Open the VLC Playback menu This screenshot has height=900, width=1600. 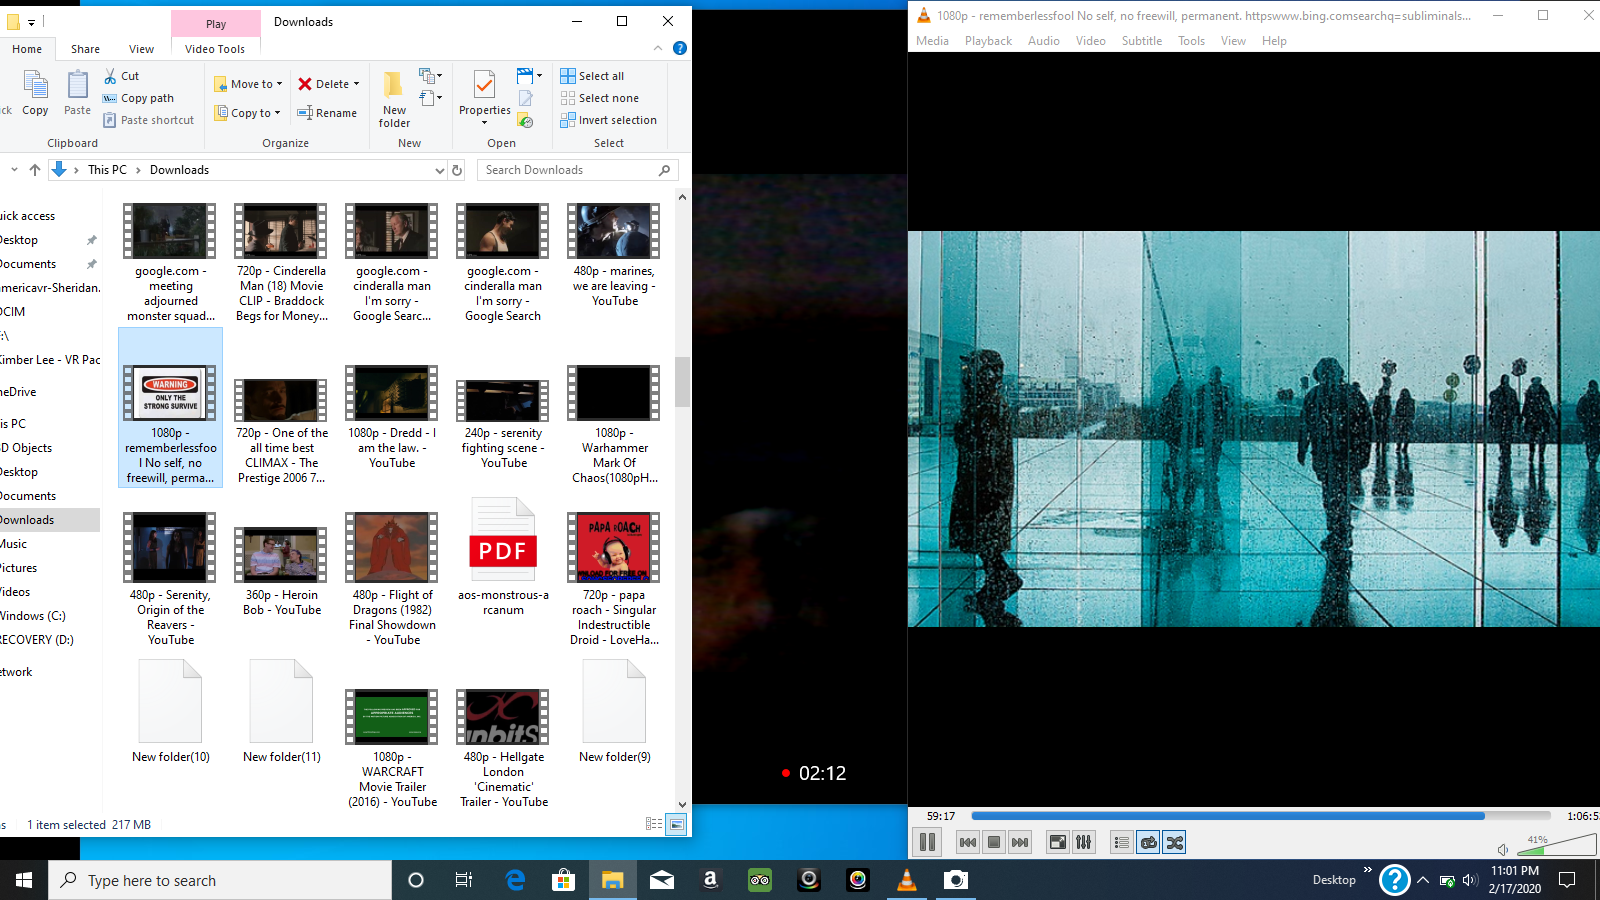[988, 41]
